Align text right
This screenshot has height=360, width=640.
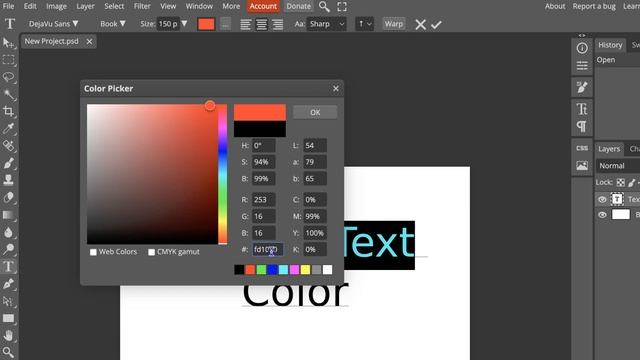point(278,24)
